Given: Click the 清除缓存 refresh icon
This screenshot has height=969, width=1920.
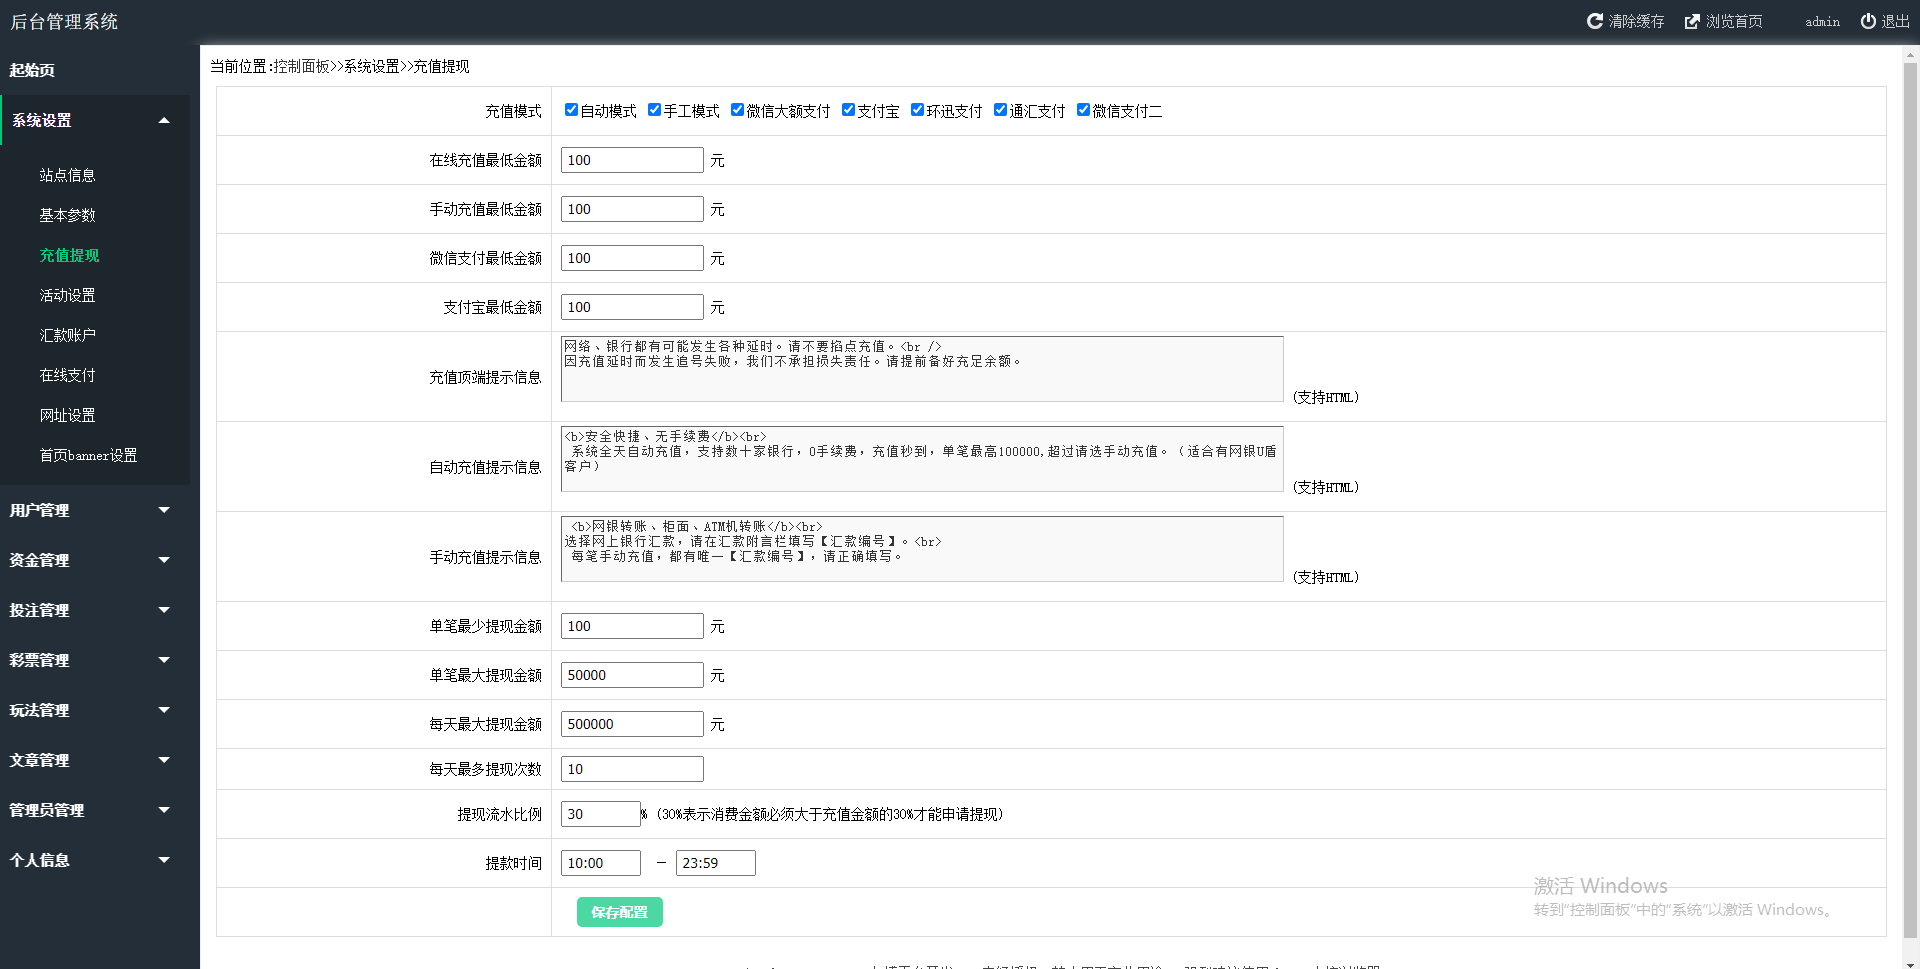Looking at the screenshot, I should point(1595,21).
